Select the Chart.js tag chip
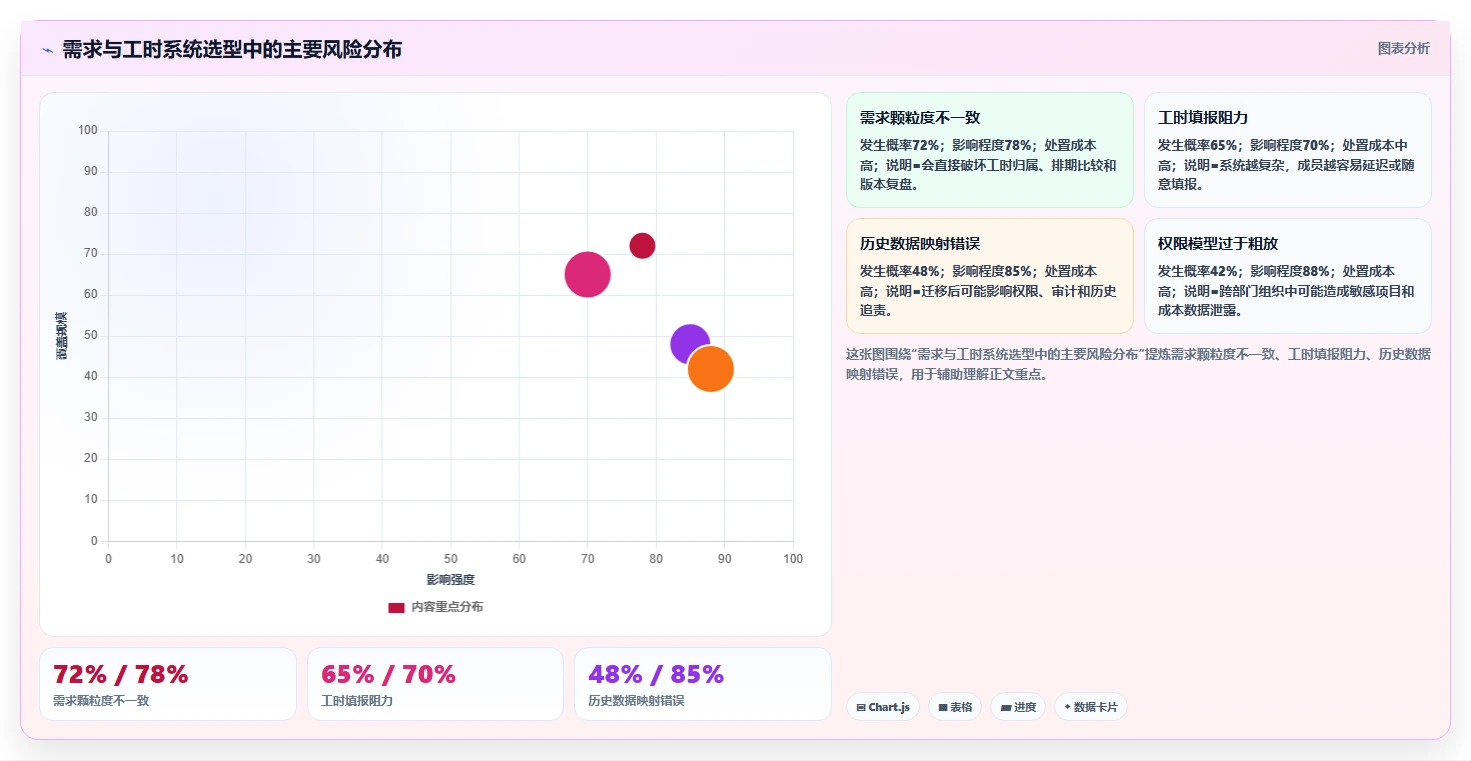 pyautogui.click(x=883, y=707)
